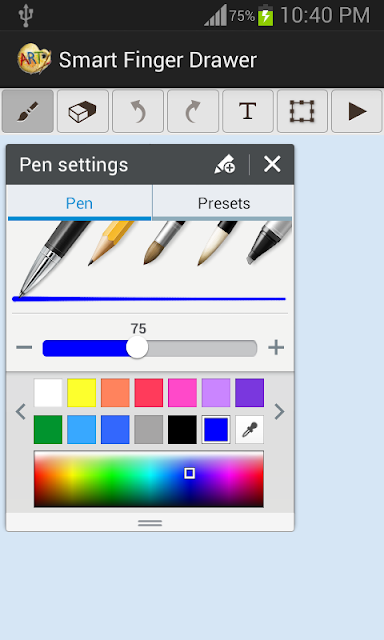Screen dimensions: 384x640
Task: Undo the last stroke
Action: tap(138, 111)
